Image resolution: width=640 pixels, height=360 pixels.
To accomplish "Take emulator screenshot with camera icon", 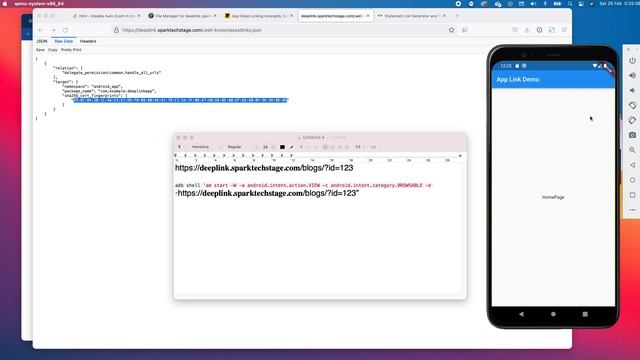I will point(632,135).
